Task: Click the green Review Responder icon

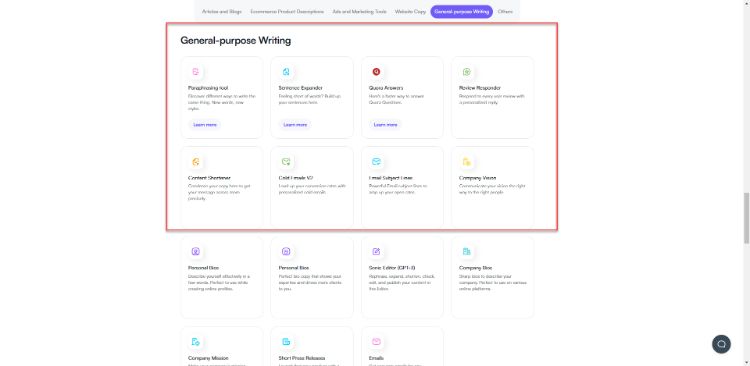Action: [x=466, y=72]
